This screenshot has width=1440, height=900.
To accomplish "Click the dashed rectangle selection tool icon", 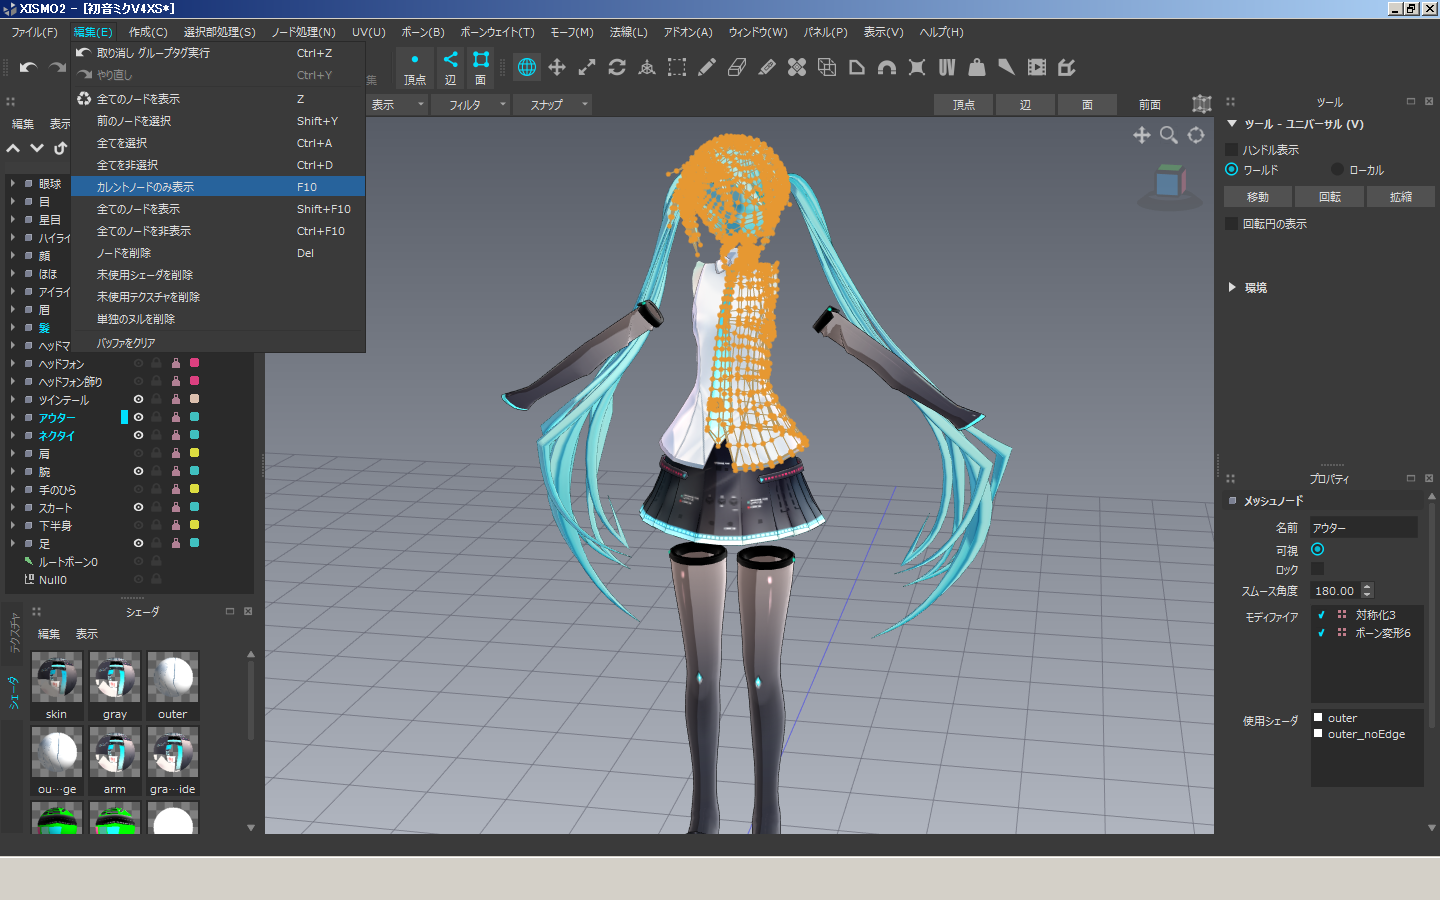I will pos(677,67).
